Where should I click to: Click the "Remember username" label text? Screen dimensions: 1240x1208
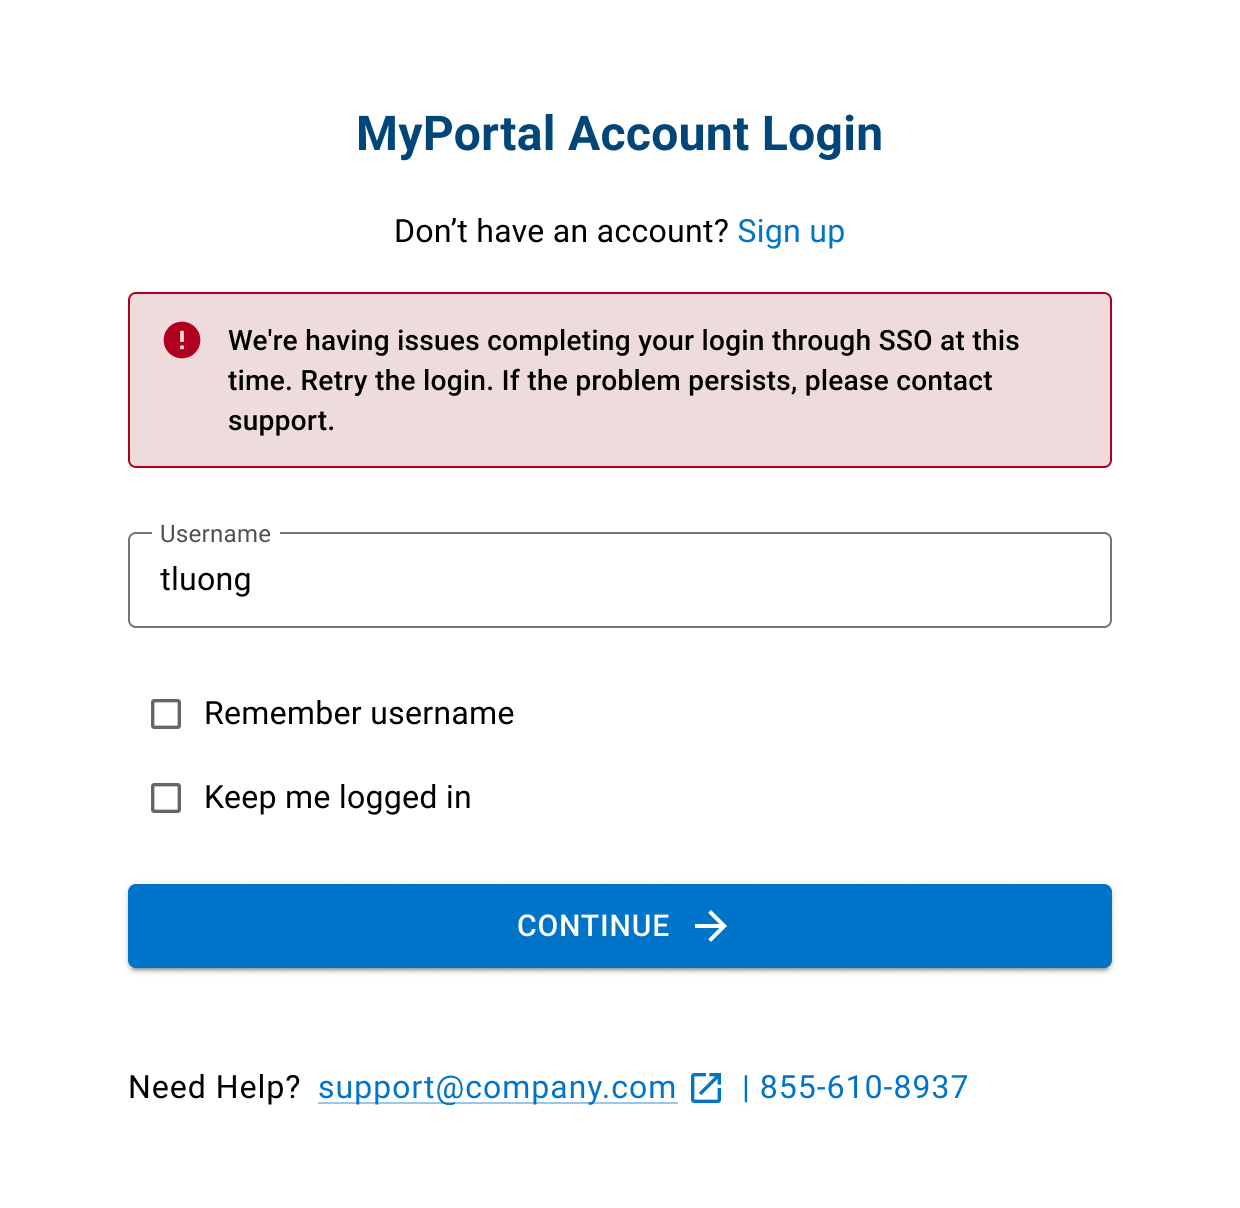[359, 714]
